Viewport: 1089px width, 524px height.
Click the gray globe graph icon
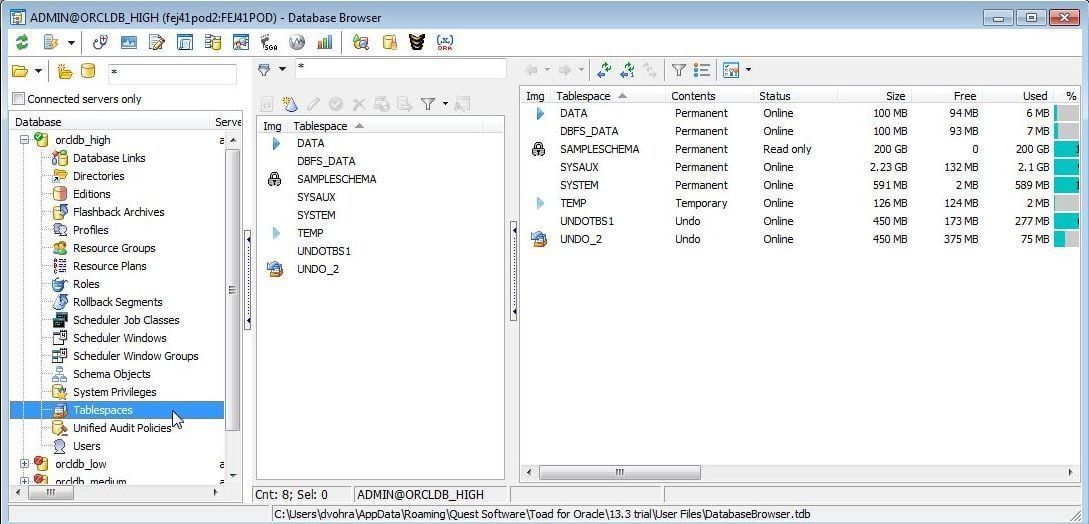pos(297,43)
